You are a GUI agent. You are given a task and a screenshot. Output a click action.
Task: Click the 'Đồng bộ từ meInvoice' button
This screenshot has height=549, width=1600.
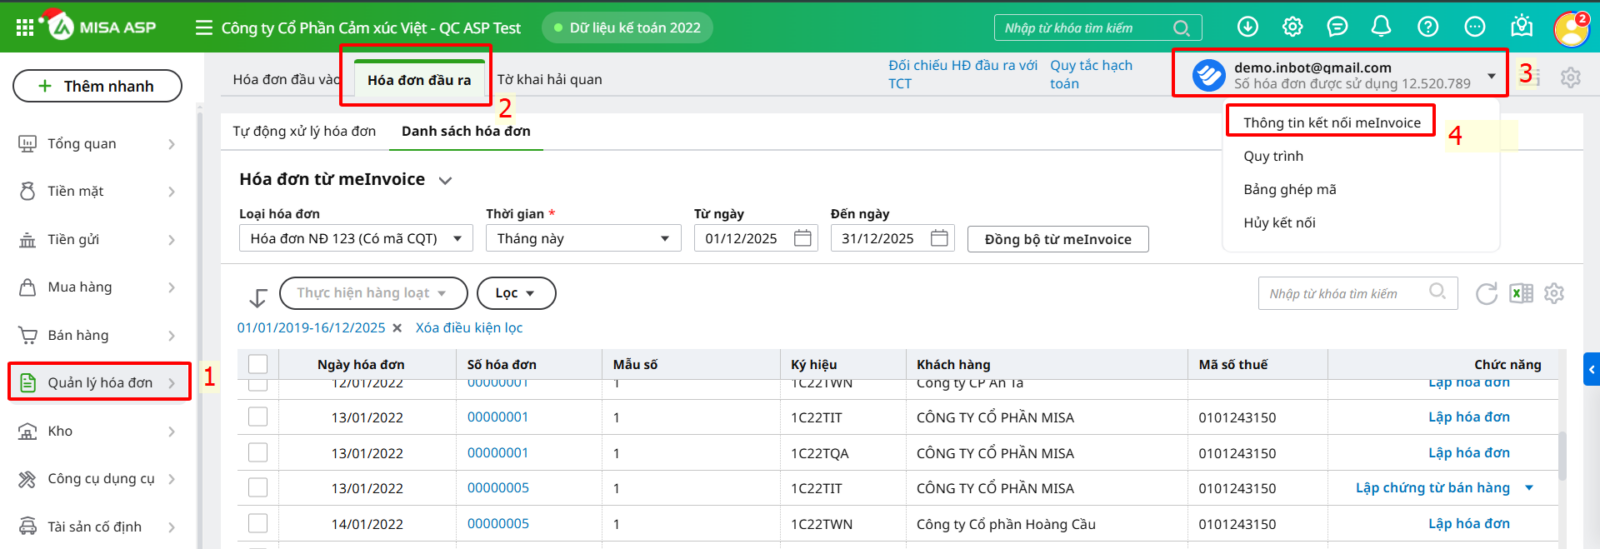[1057, 239]
